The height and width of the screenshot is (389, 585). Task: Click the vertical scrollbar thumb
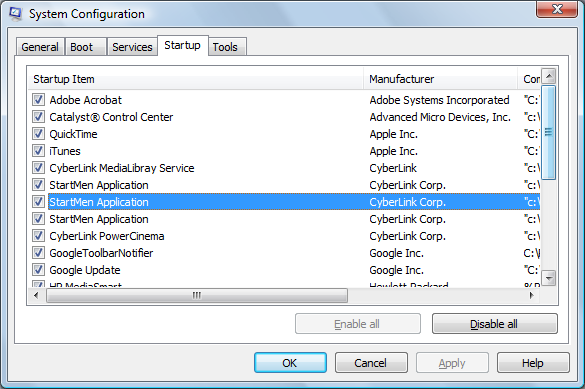pyautogui.click(x=548, y=132)
